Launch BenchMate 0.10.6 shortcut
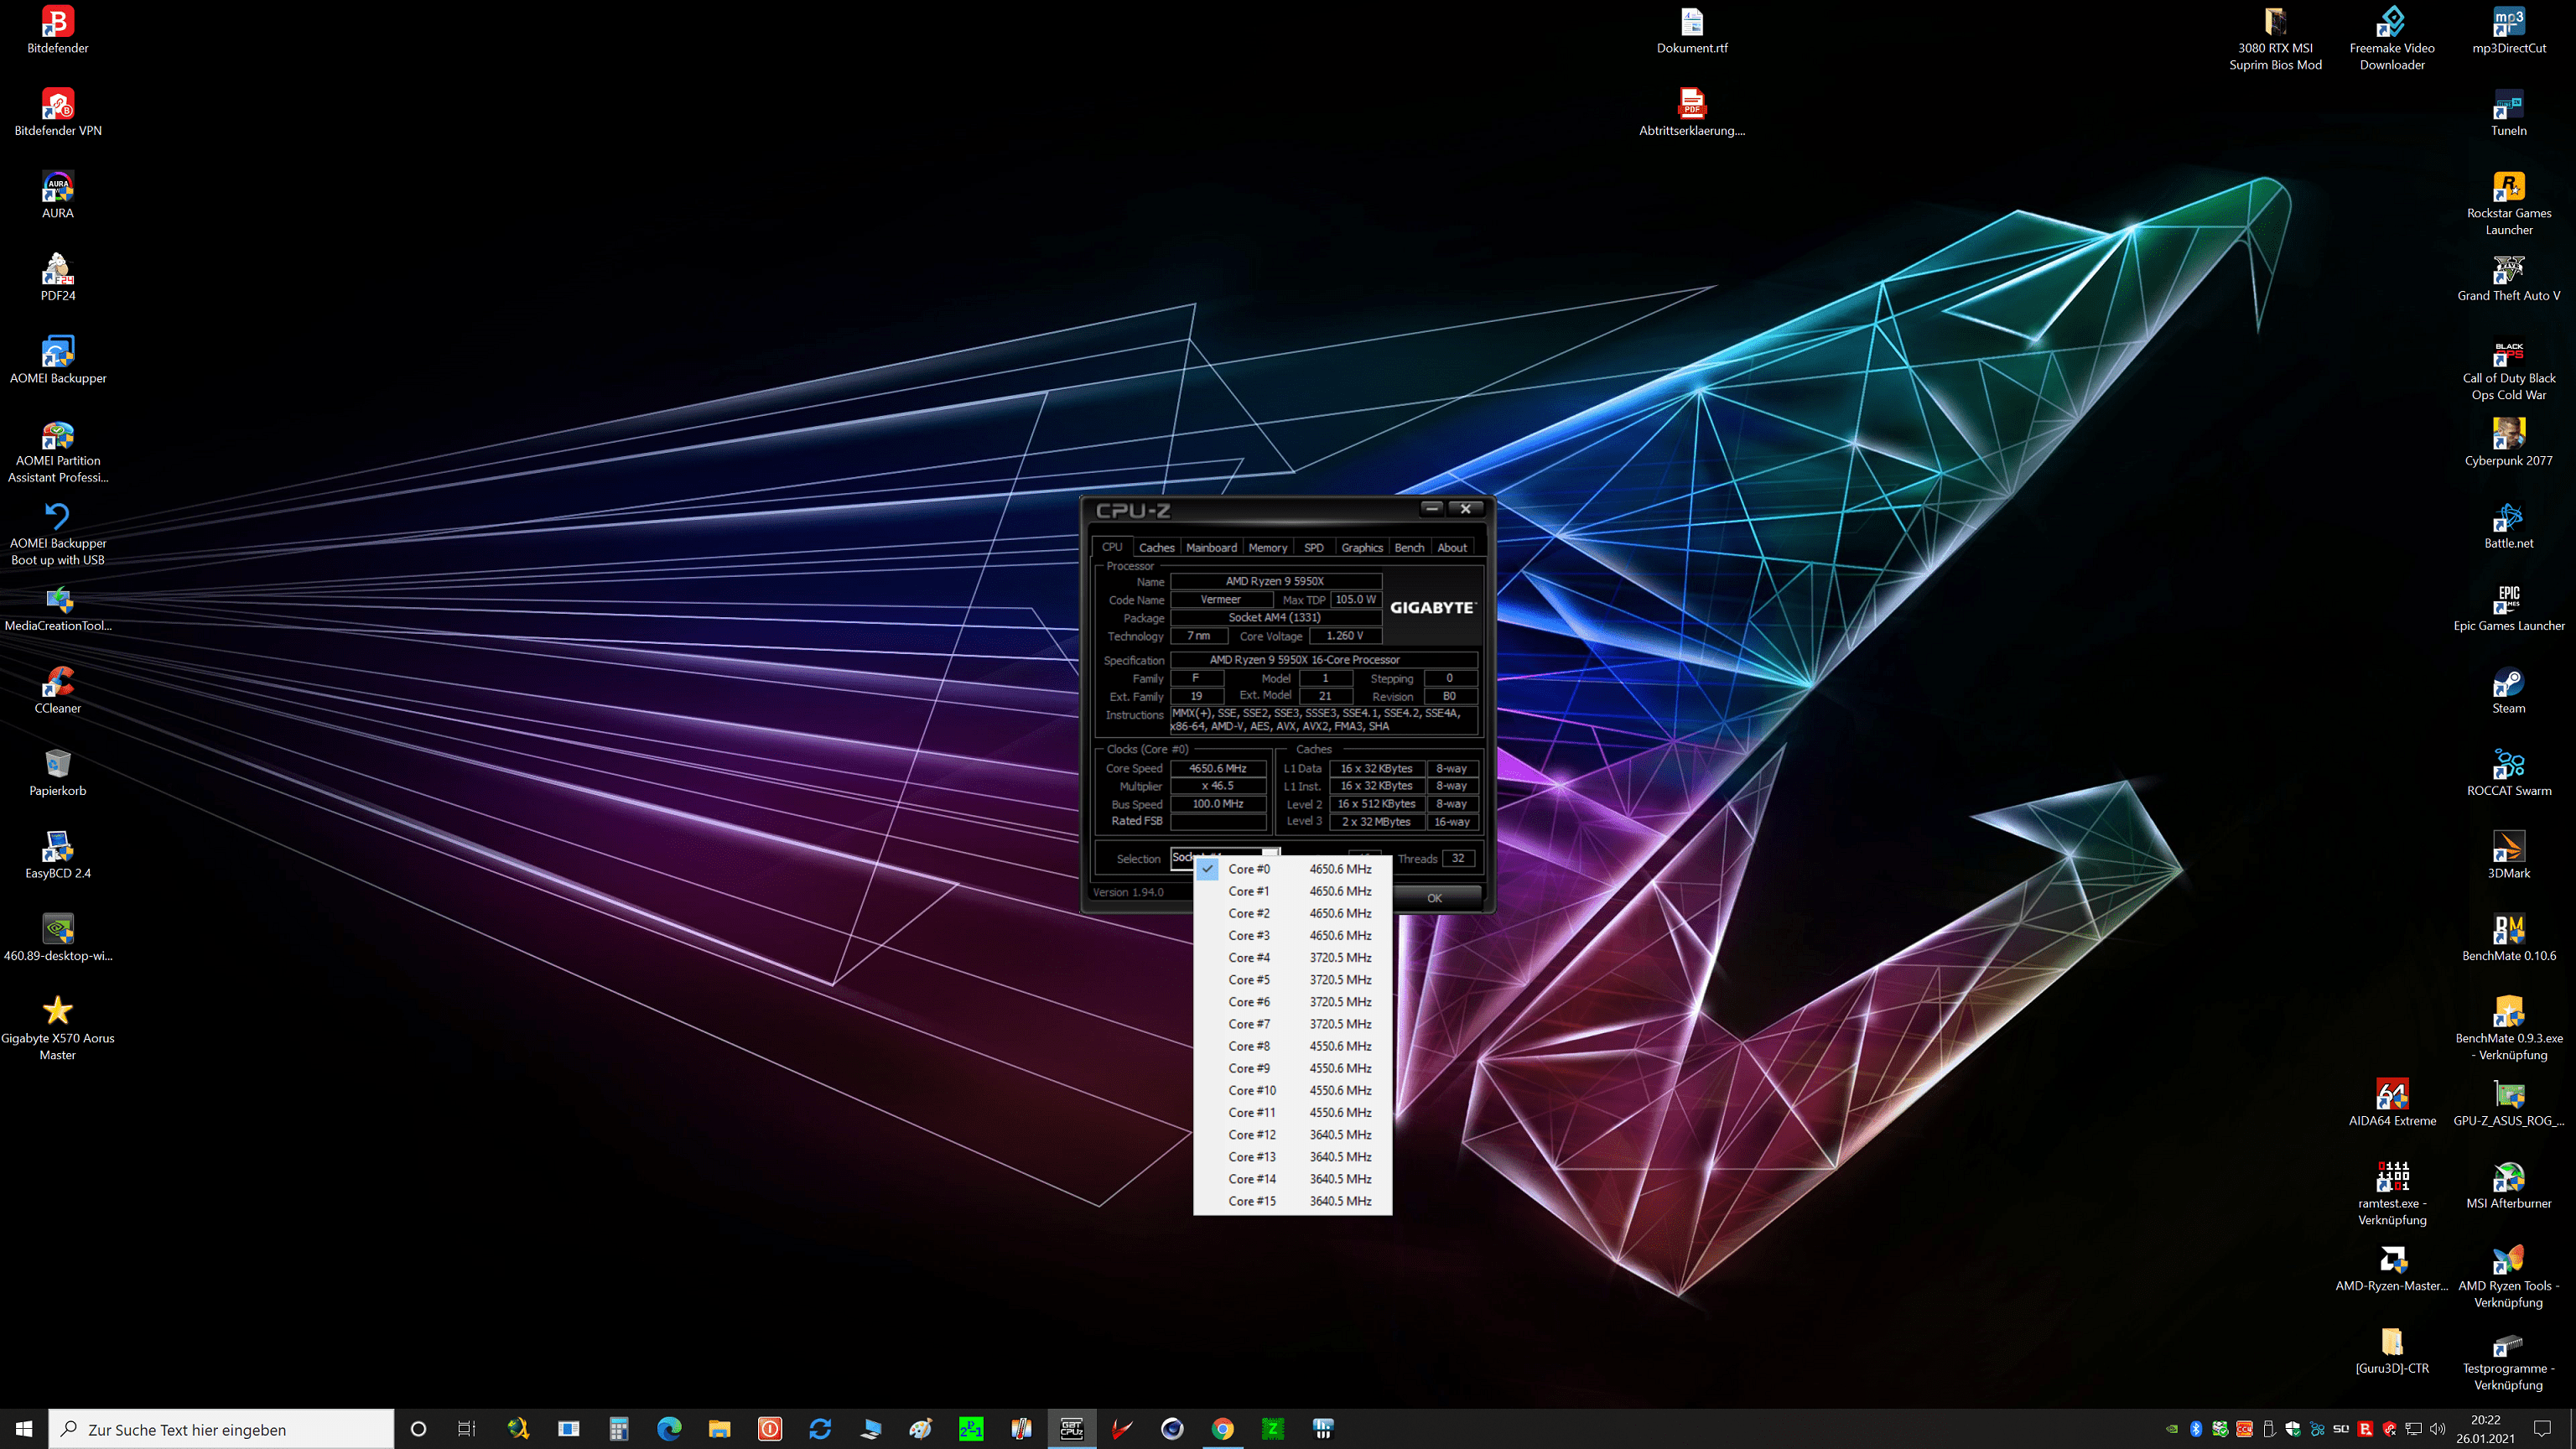2576x1449 pixels. pos(2508,937)
